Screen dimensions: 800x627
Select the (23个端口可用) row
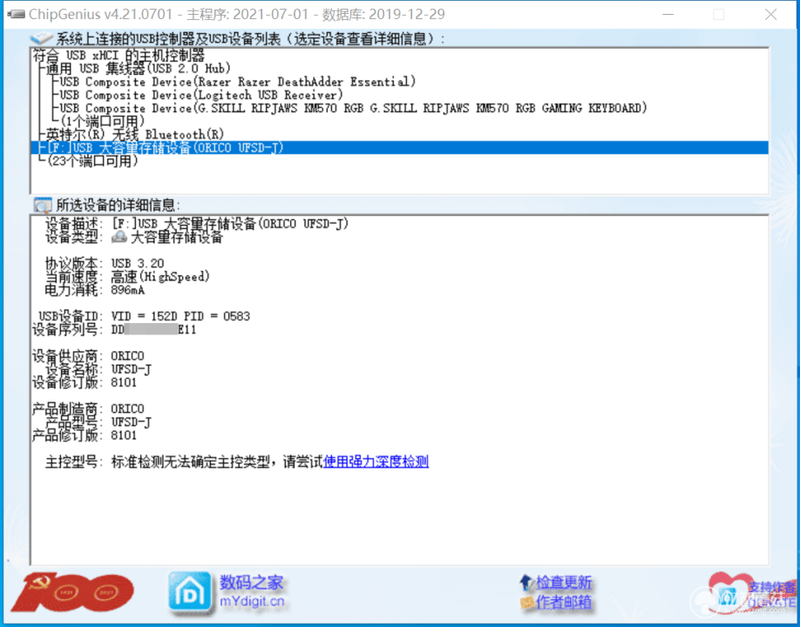[92, 161]
